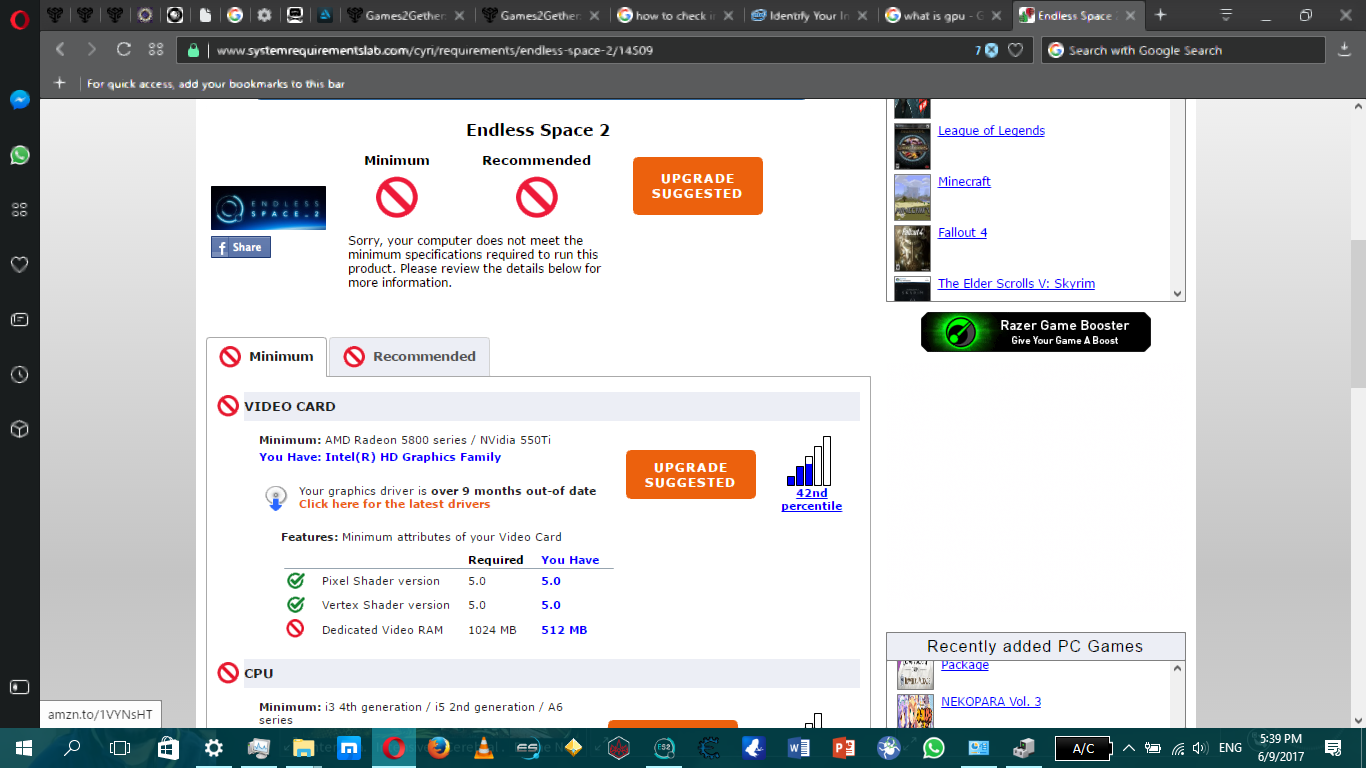Share the result on Facebook
The width and height of the screenshot is (1366, 768).
click(x=240, y=247)
